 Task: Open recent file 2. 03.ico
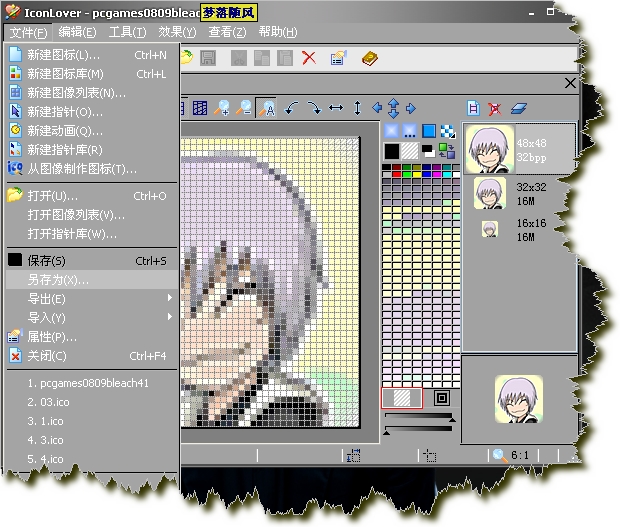[92, 402]
